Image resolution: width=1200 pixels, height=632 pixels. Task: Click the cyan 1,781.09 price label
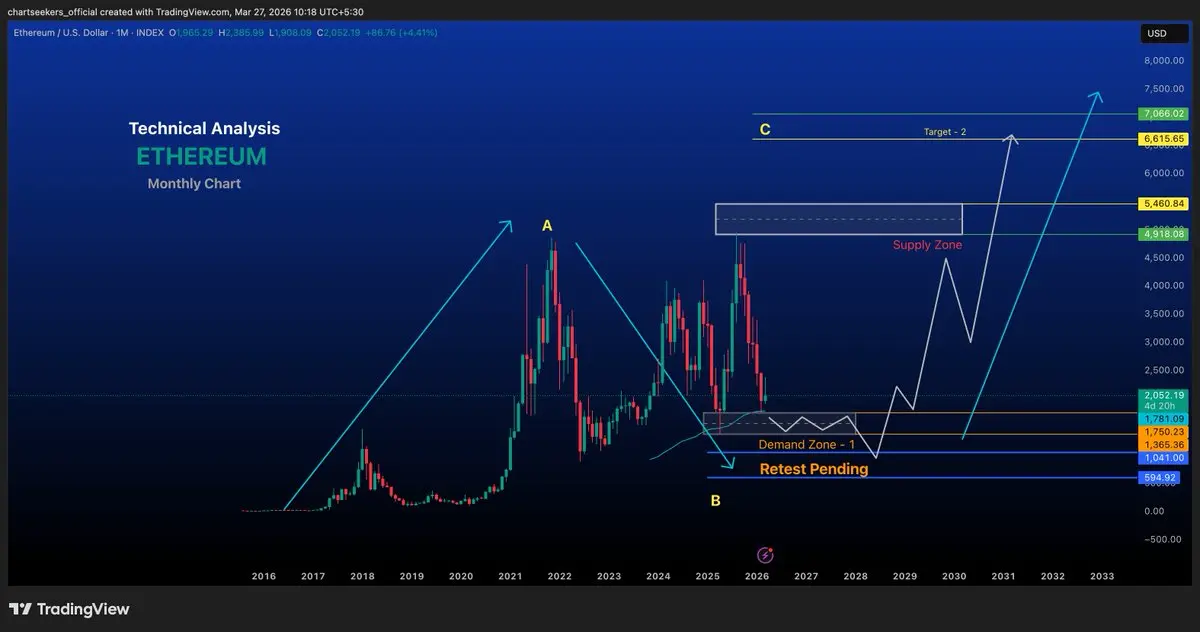(1161, 419)
